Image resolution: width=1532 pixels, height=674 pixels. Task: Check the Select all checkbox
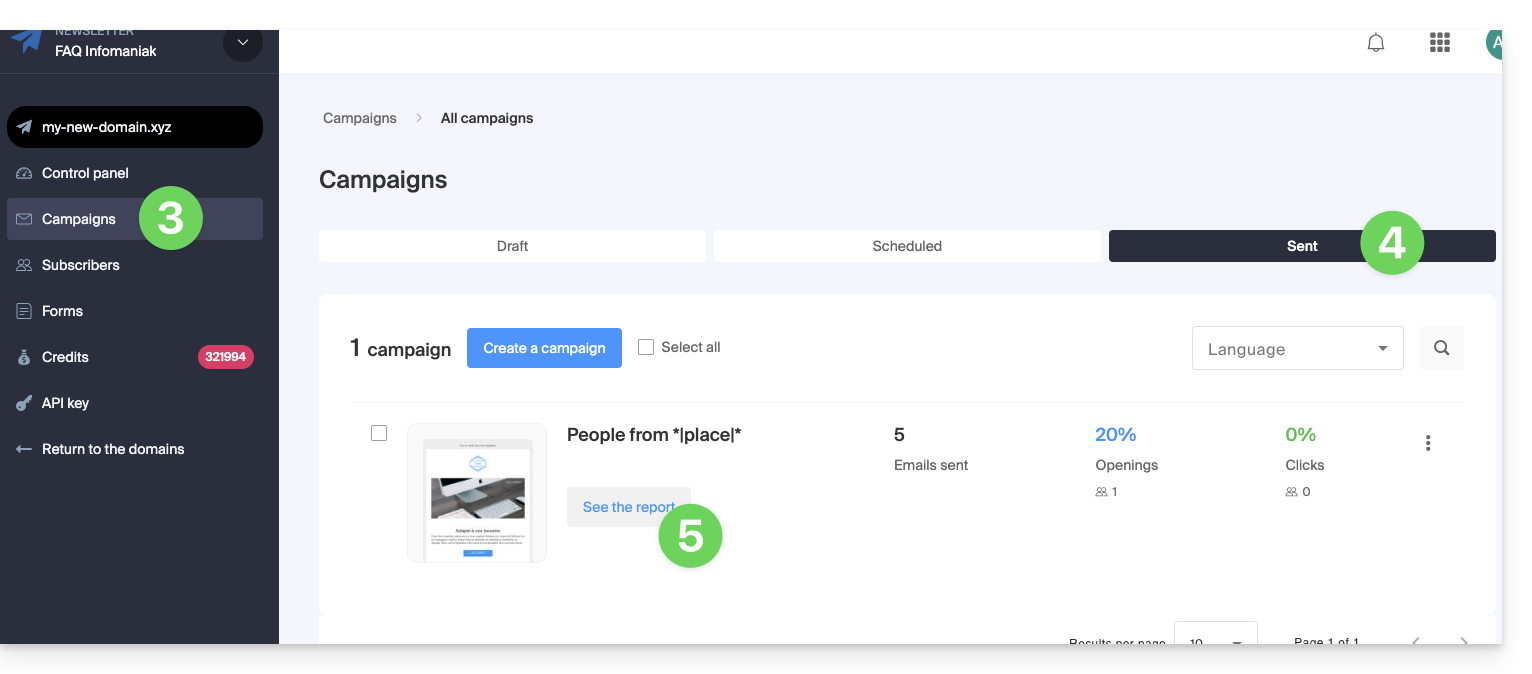click(646, 347)
